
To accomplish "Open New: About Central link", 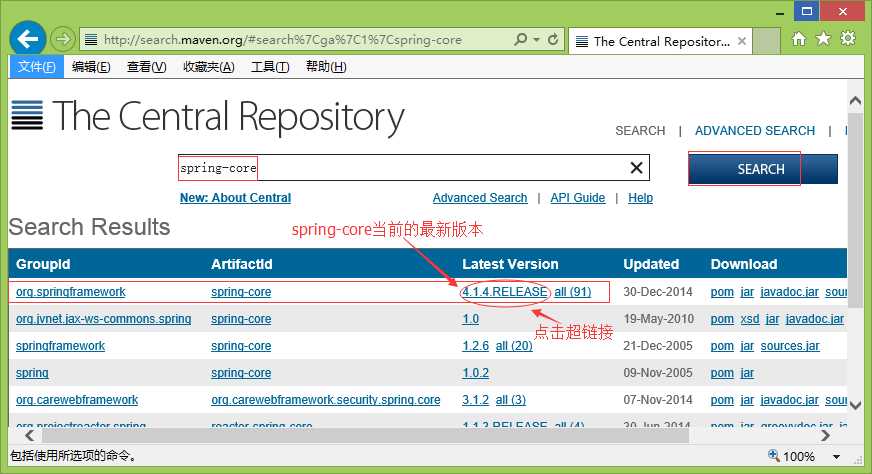I will pyautogui.click(x=235, y=198).
